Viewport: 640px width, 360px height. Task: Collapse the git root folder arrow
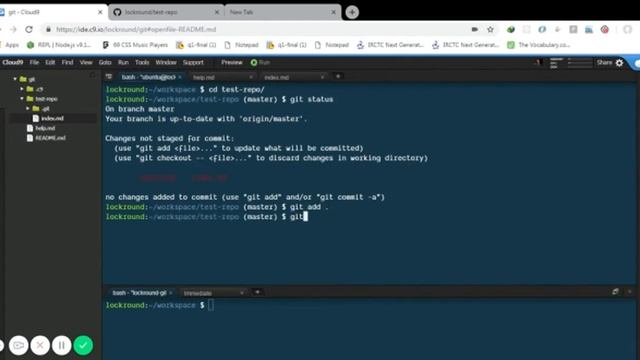[x=15, y=79]
